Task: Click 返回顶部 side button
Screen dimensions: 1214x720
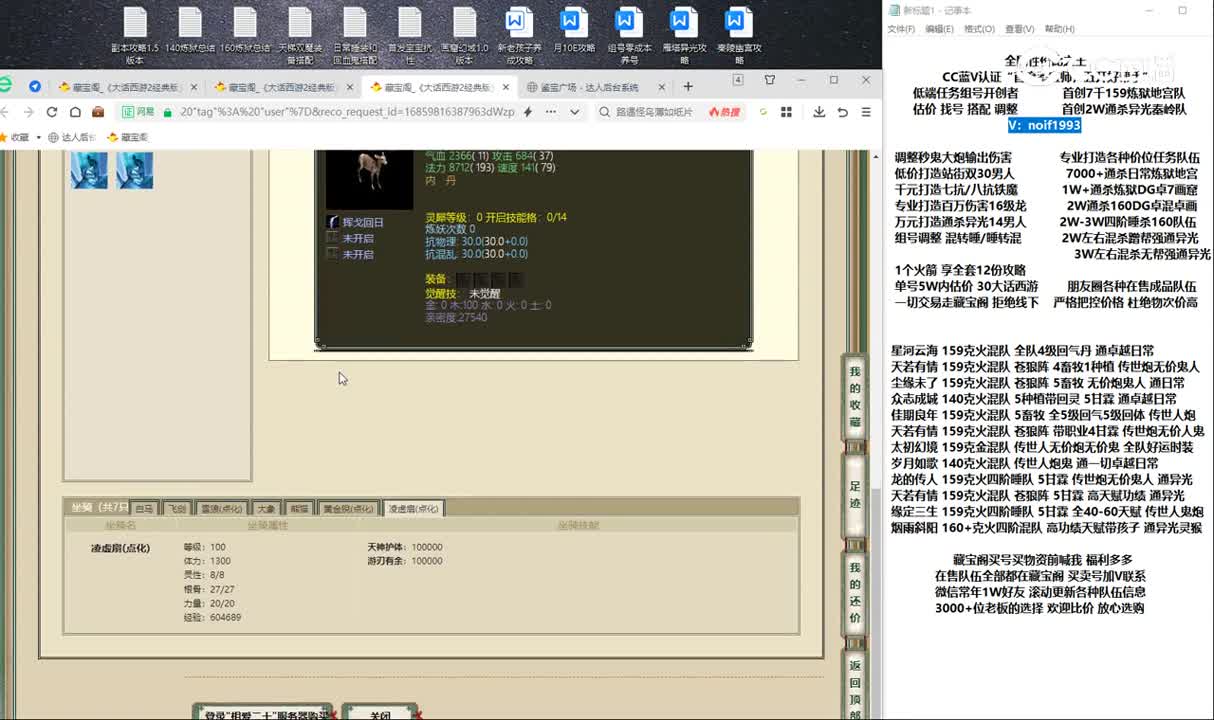Action: click(855, 687)
